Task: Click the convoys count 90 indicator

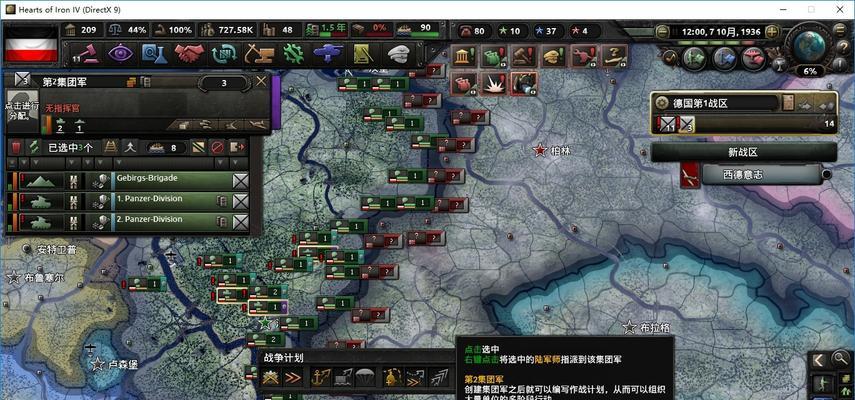Action: click(419, 29)
